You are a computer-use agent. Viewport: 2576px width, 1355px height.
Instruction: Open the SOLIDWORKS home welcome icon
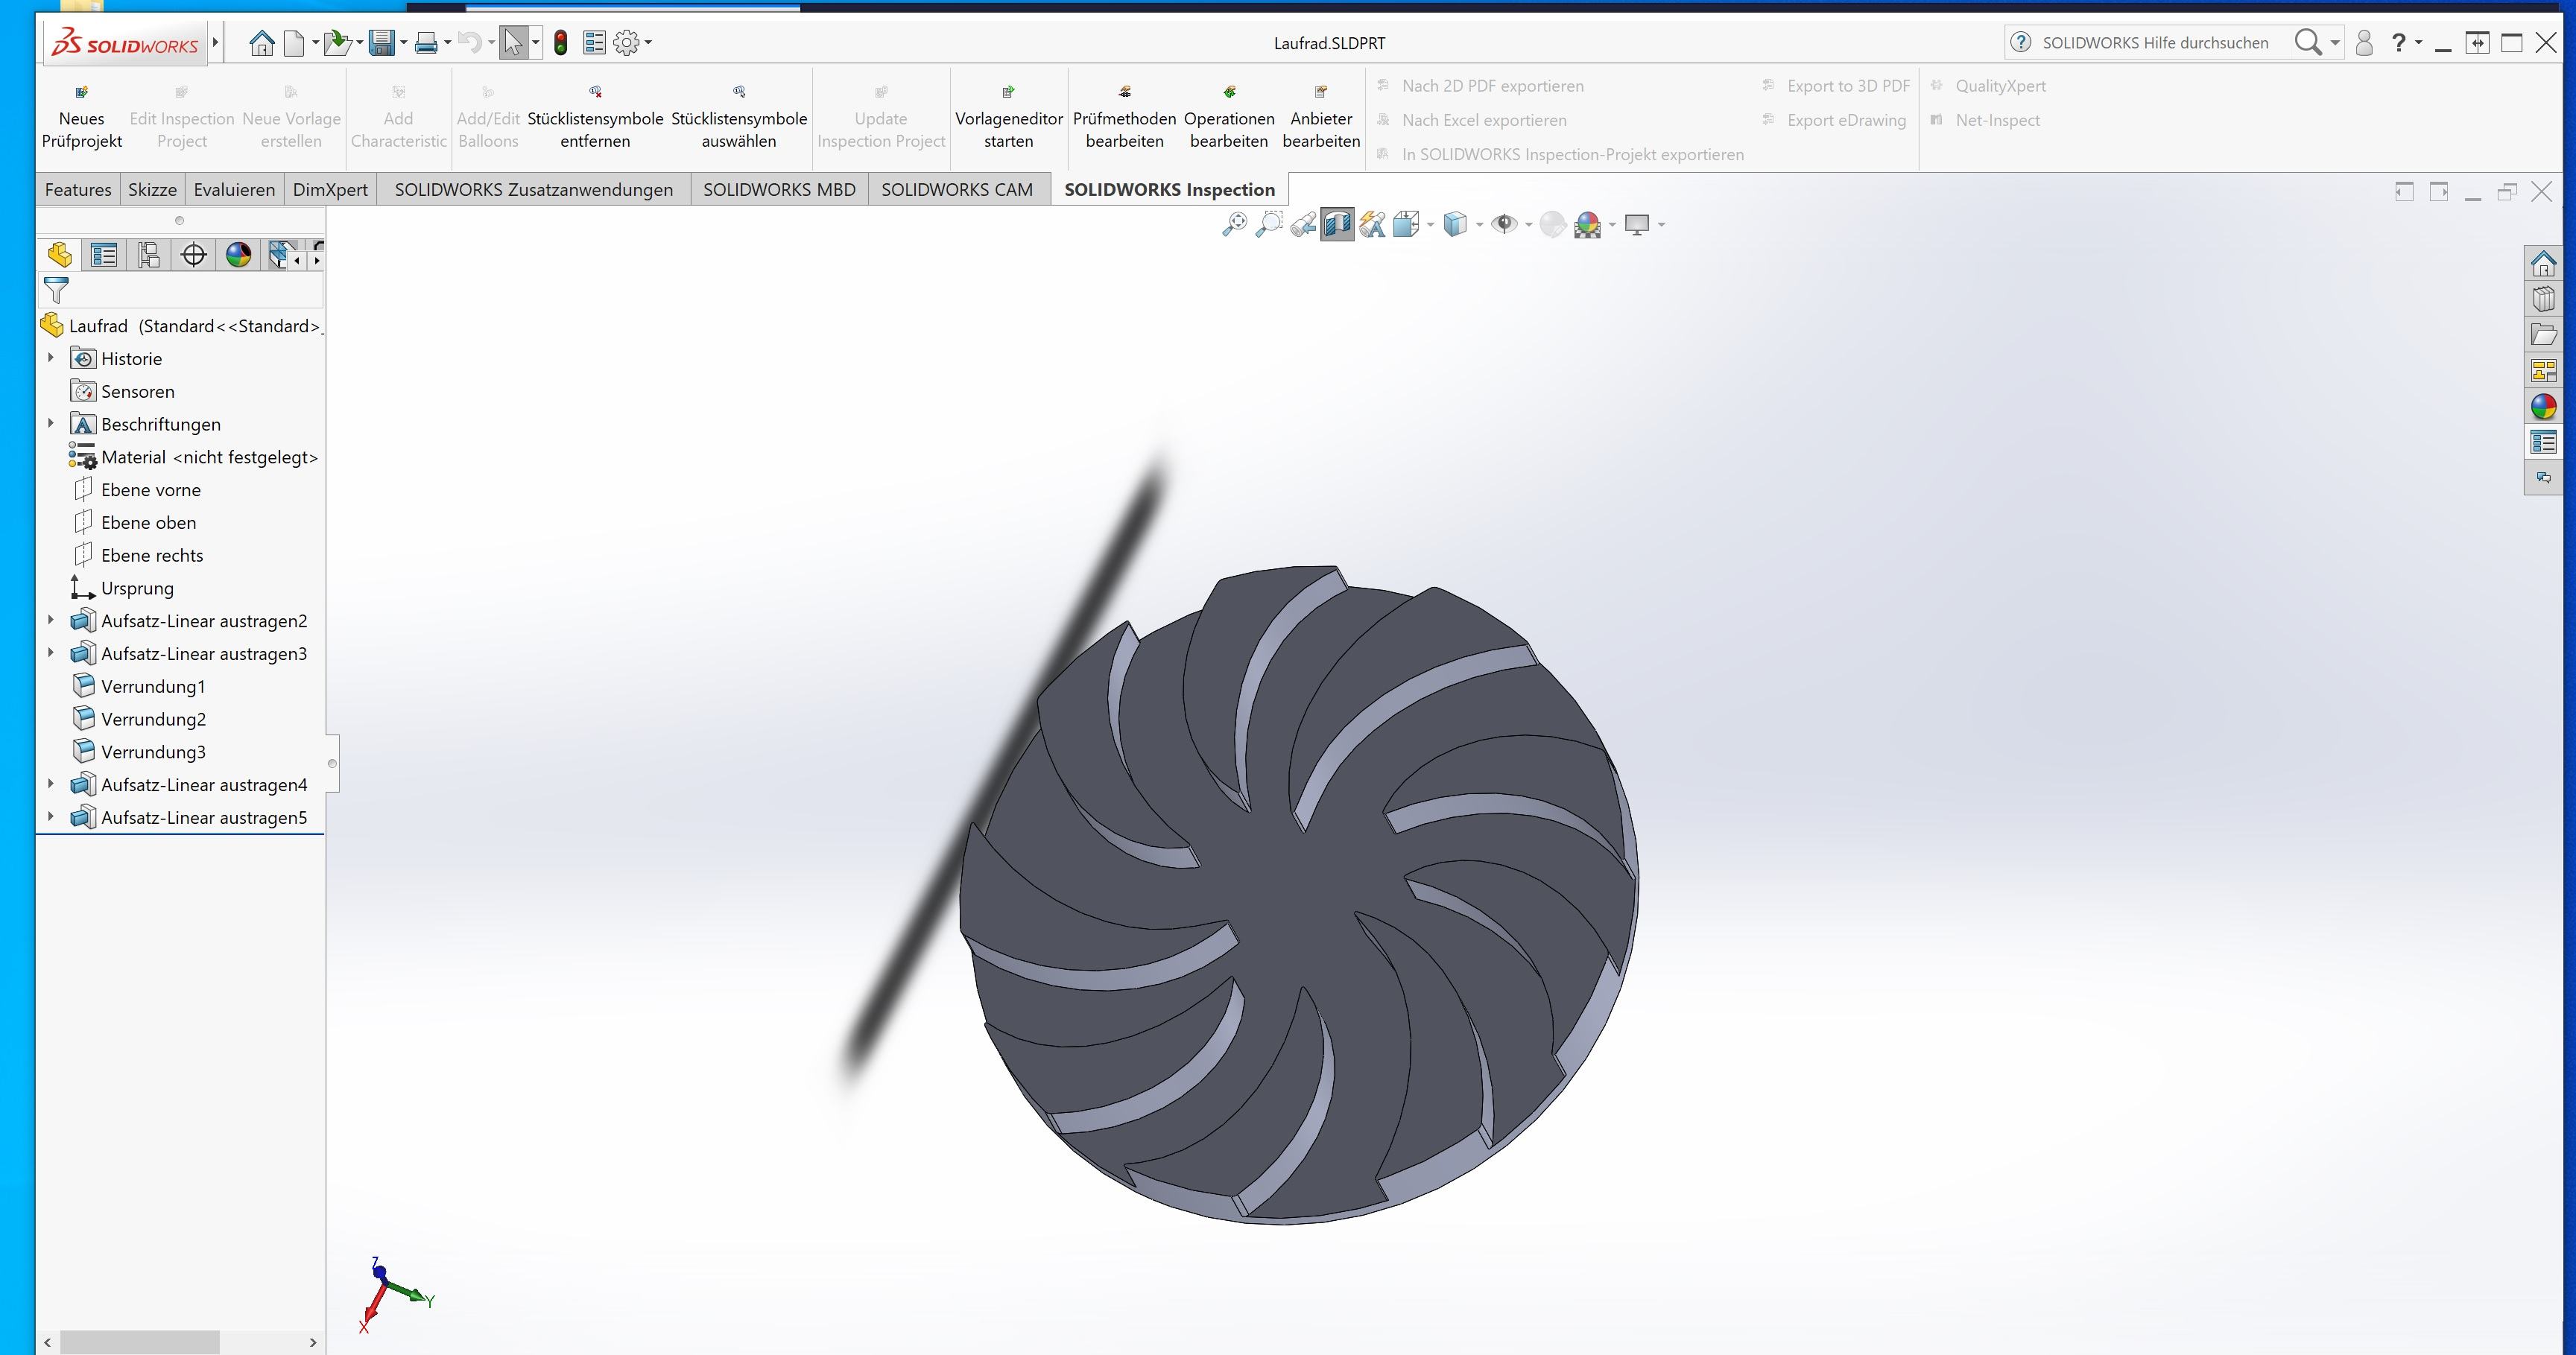click(x=261, y=43)
